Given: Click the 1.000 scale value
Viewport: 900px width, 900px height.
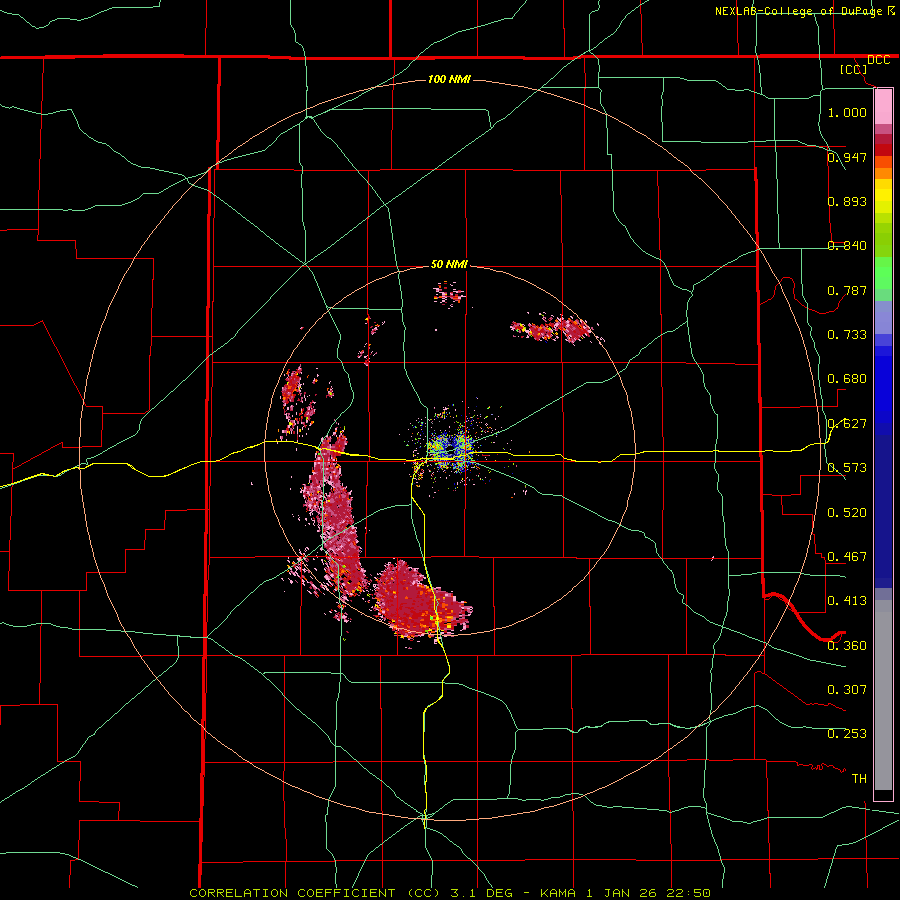Looking at the screenshot, I should point(847,112).
